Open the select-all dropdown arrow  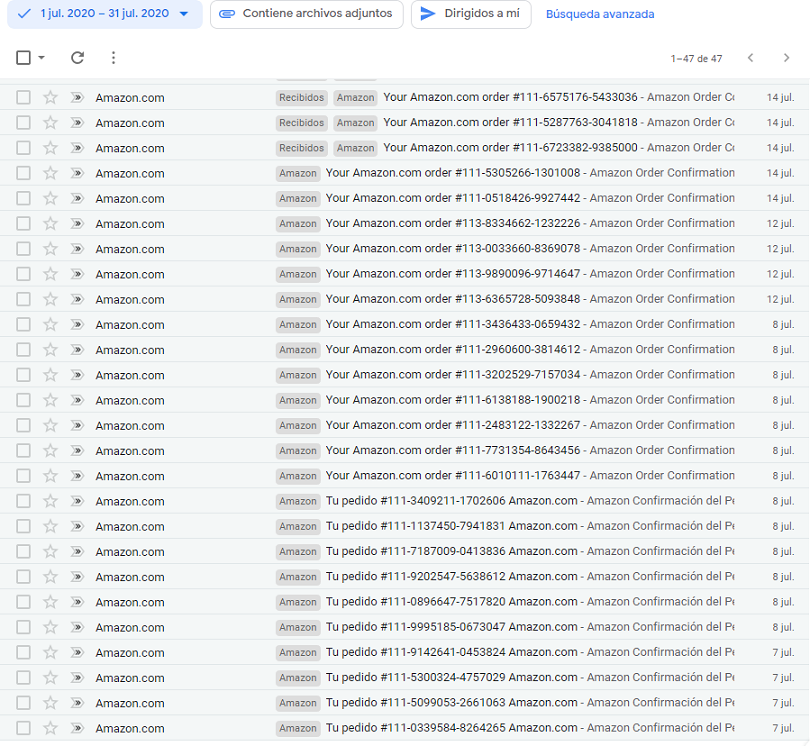coord(41,57)
